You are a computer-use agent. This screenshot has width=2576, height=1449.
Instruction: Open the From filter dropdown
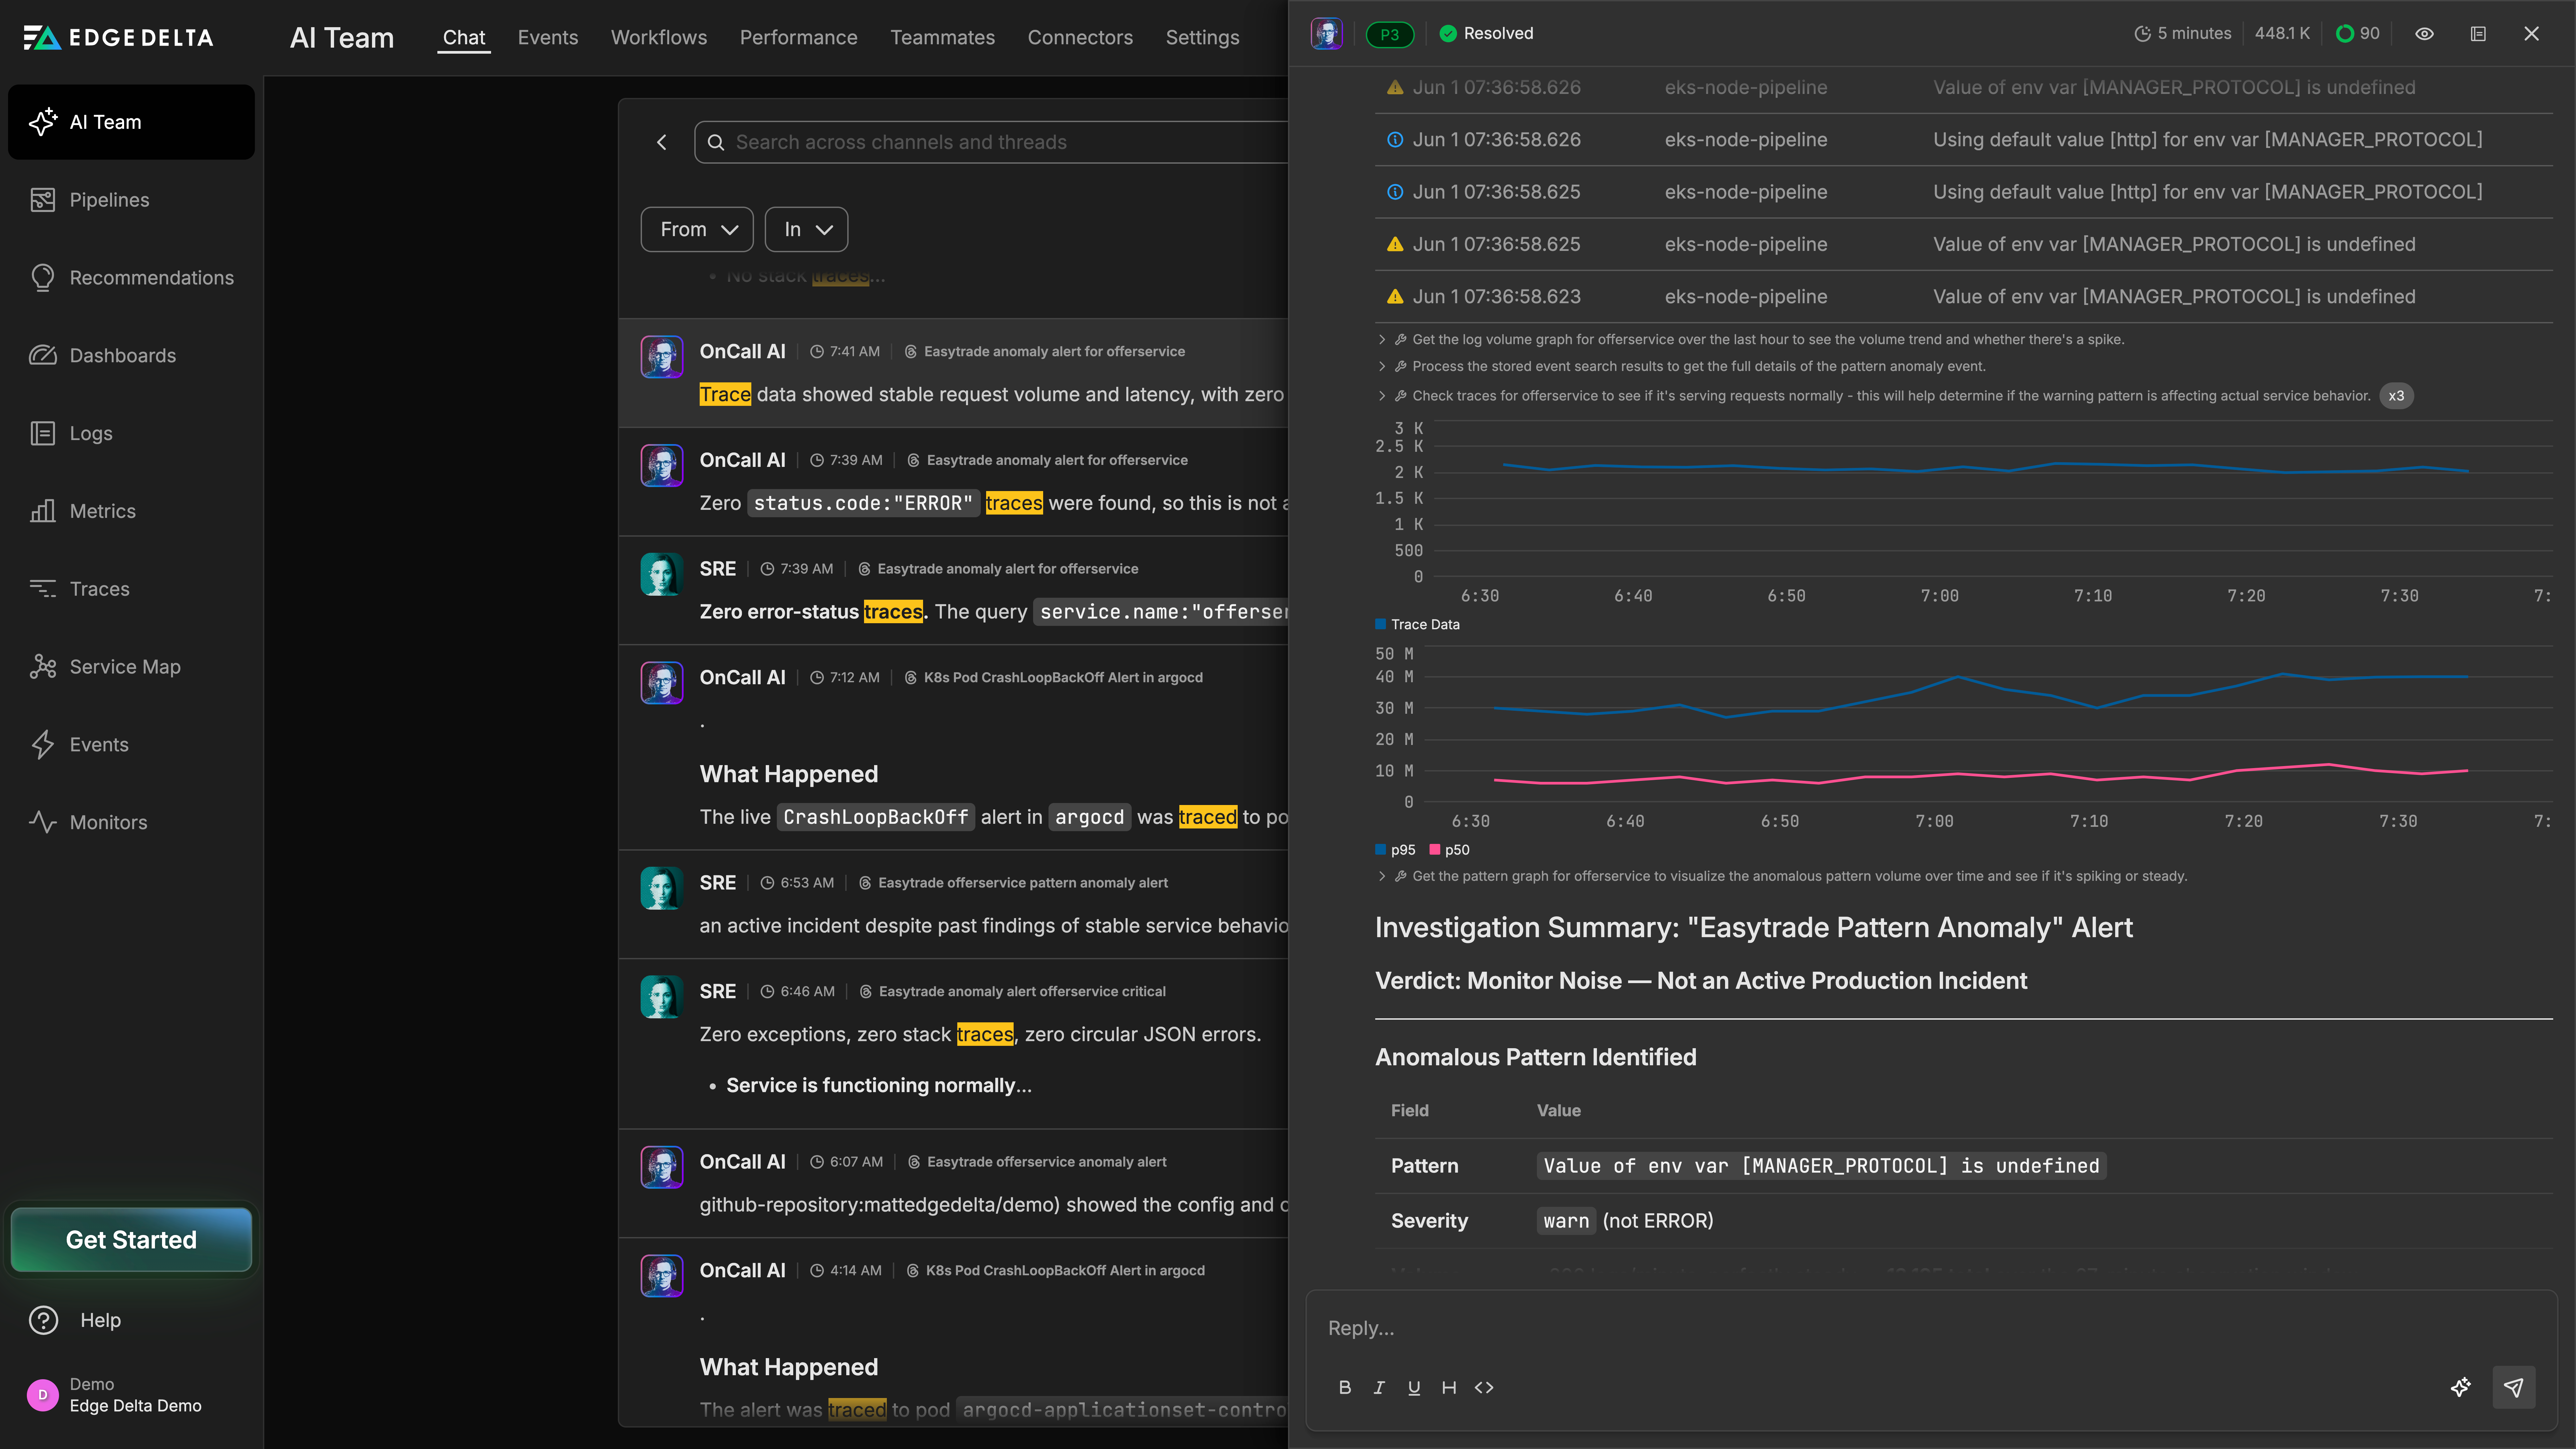point(697,230)
